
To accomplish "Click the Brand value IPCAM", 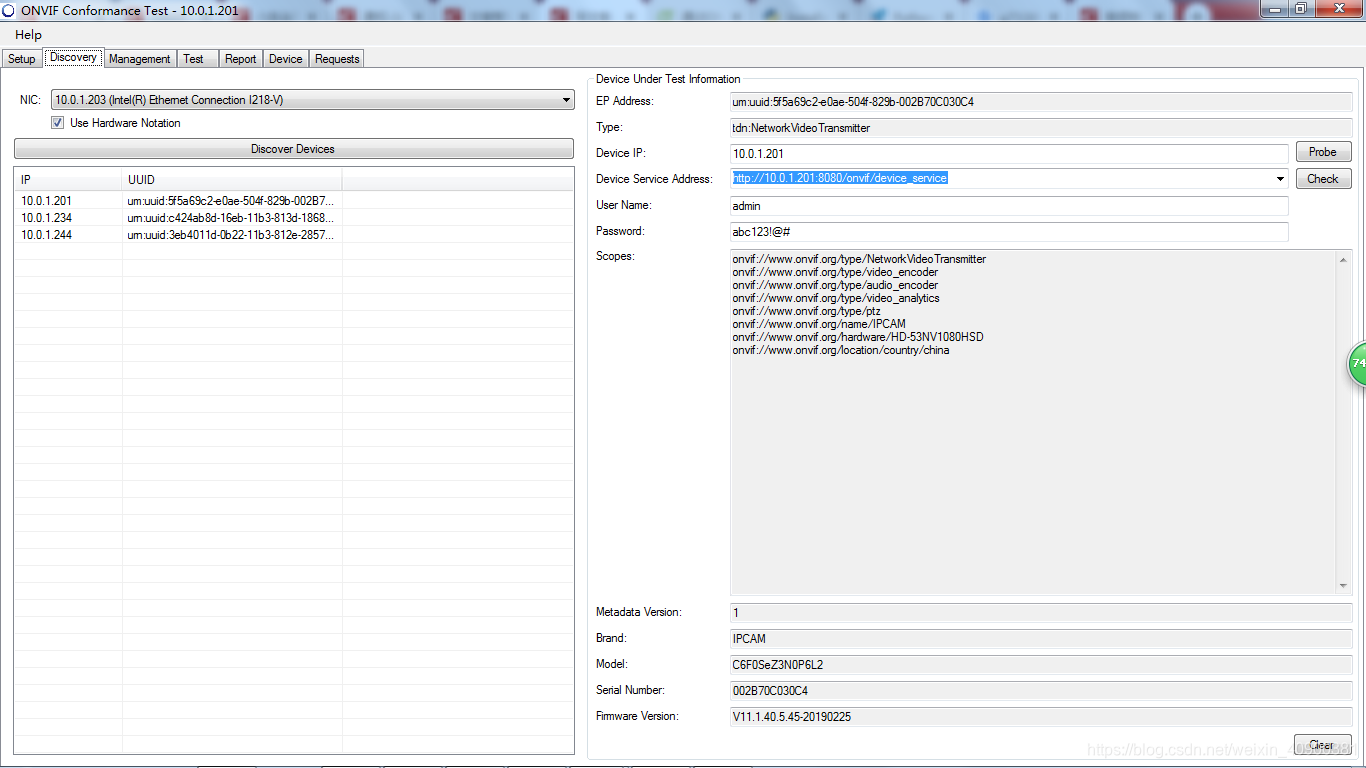I will tap(749, 638).
